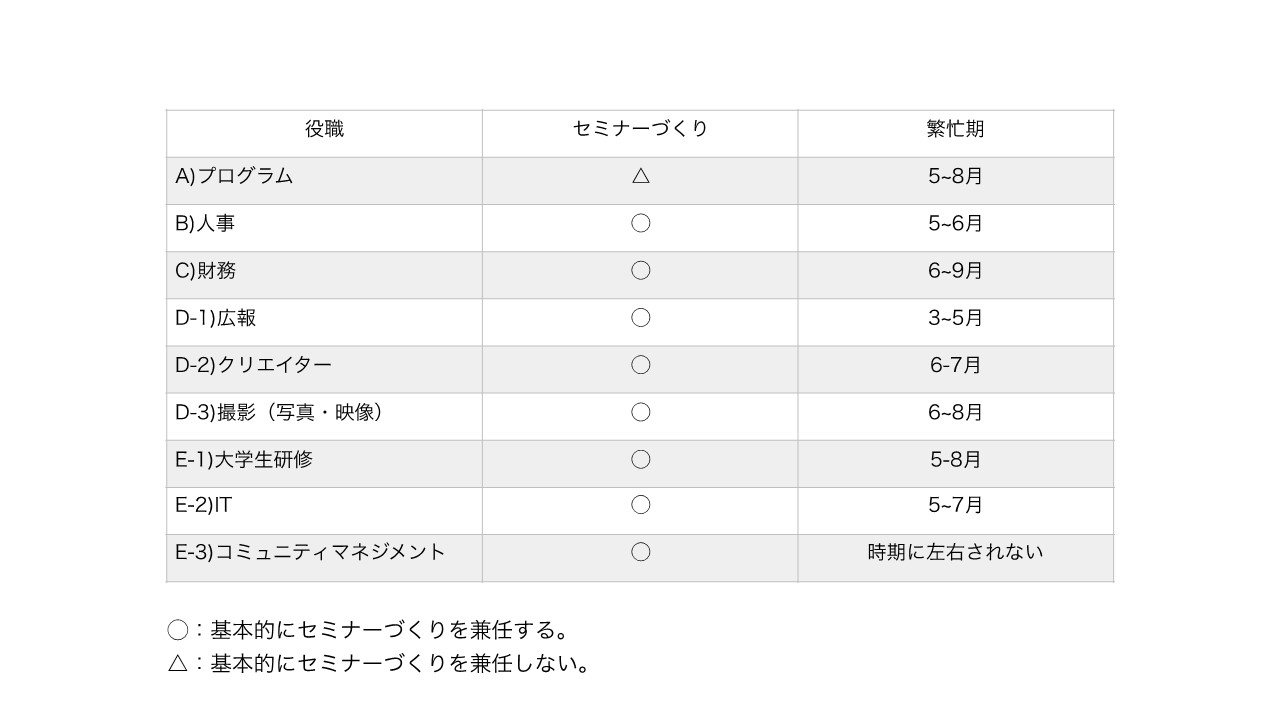
Task: Click the 役職 column header
Action: tap(324, 129)
